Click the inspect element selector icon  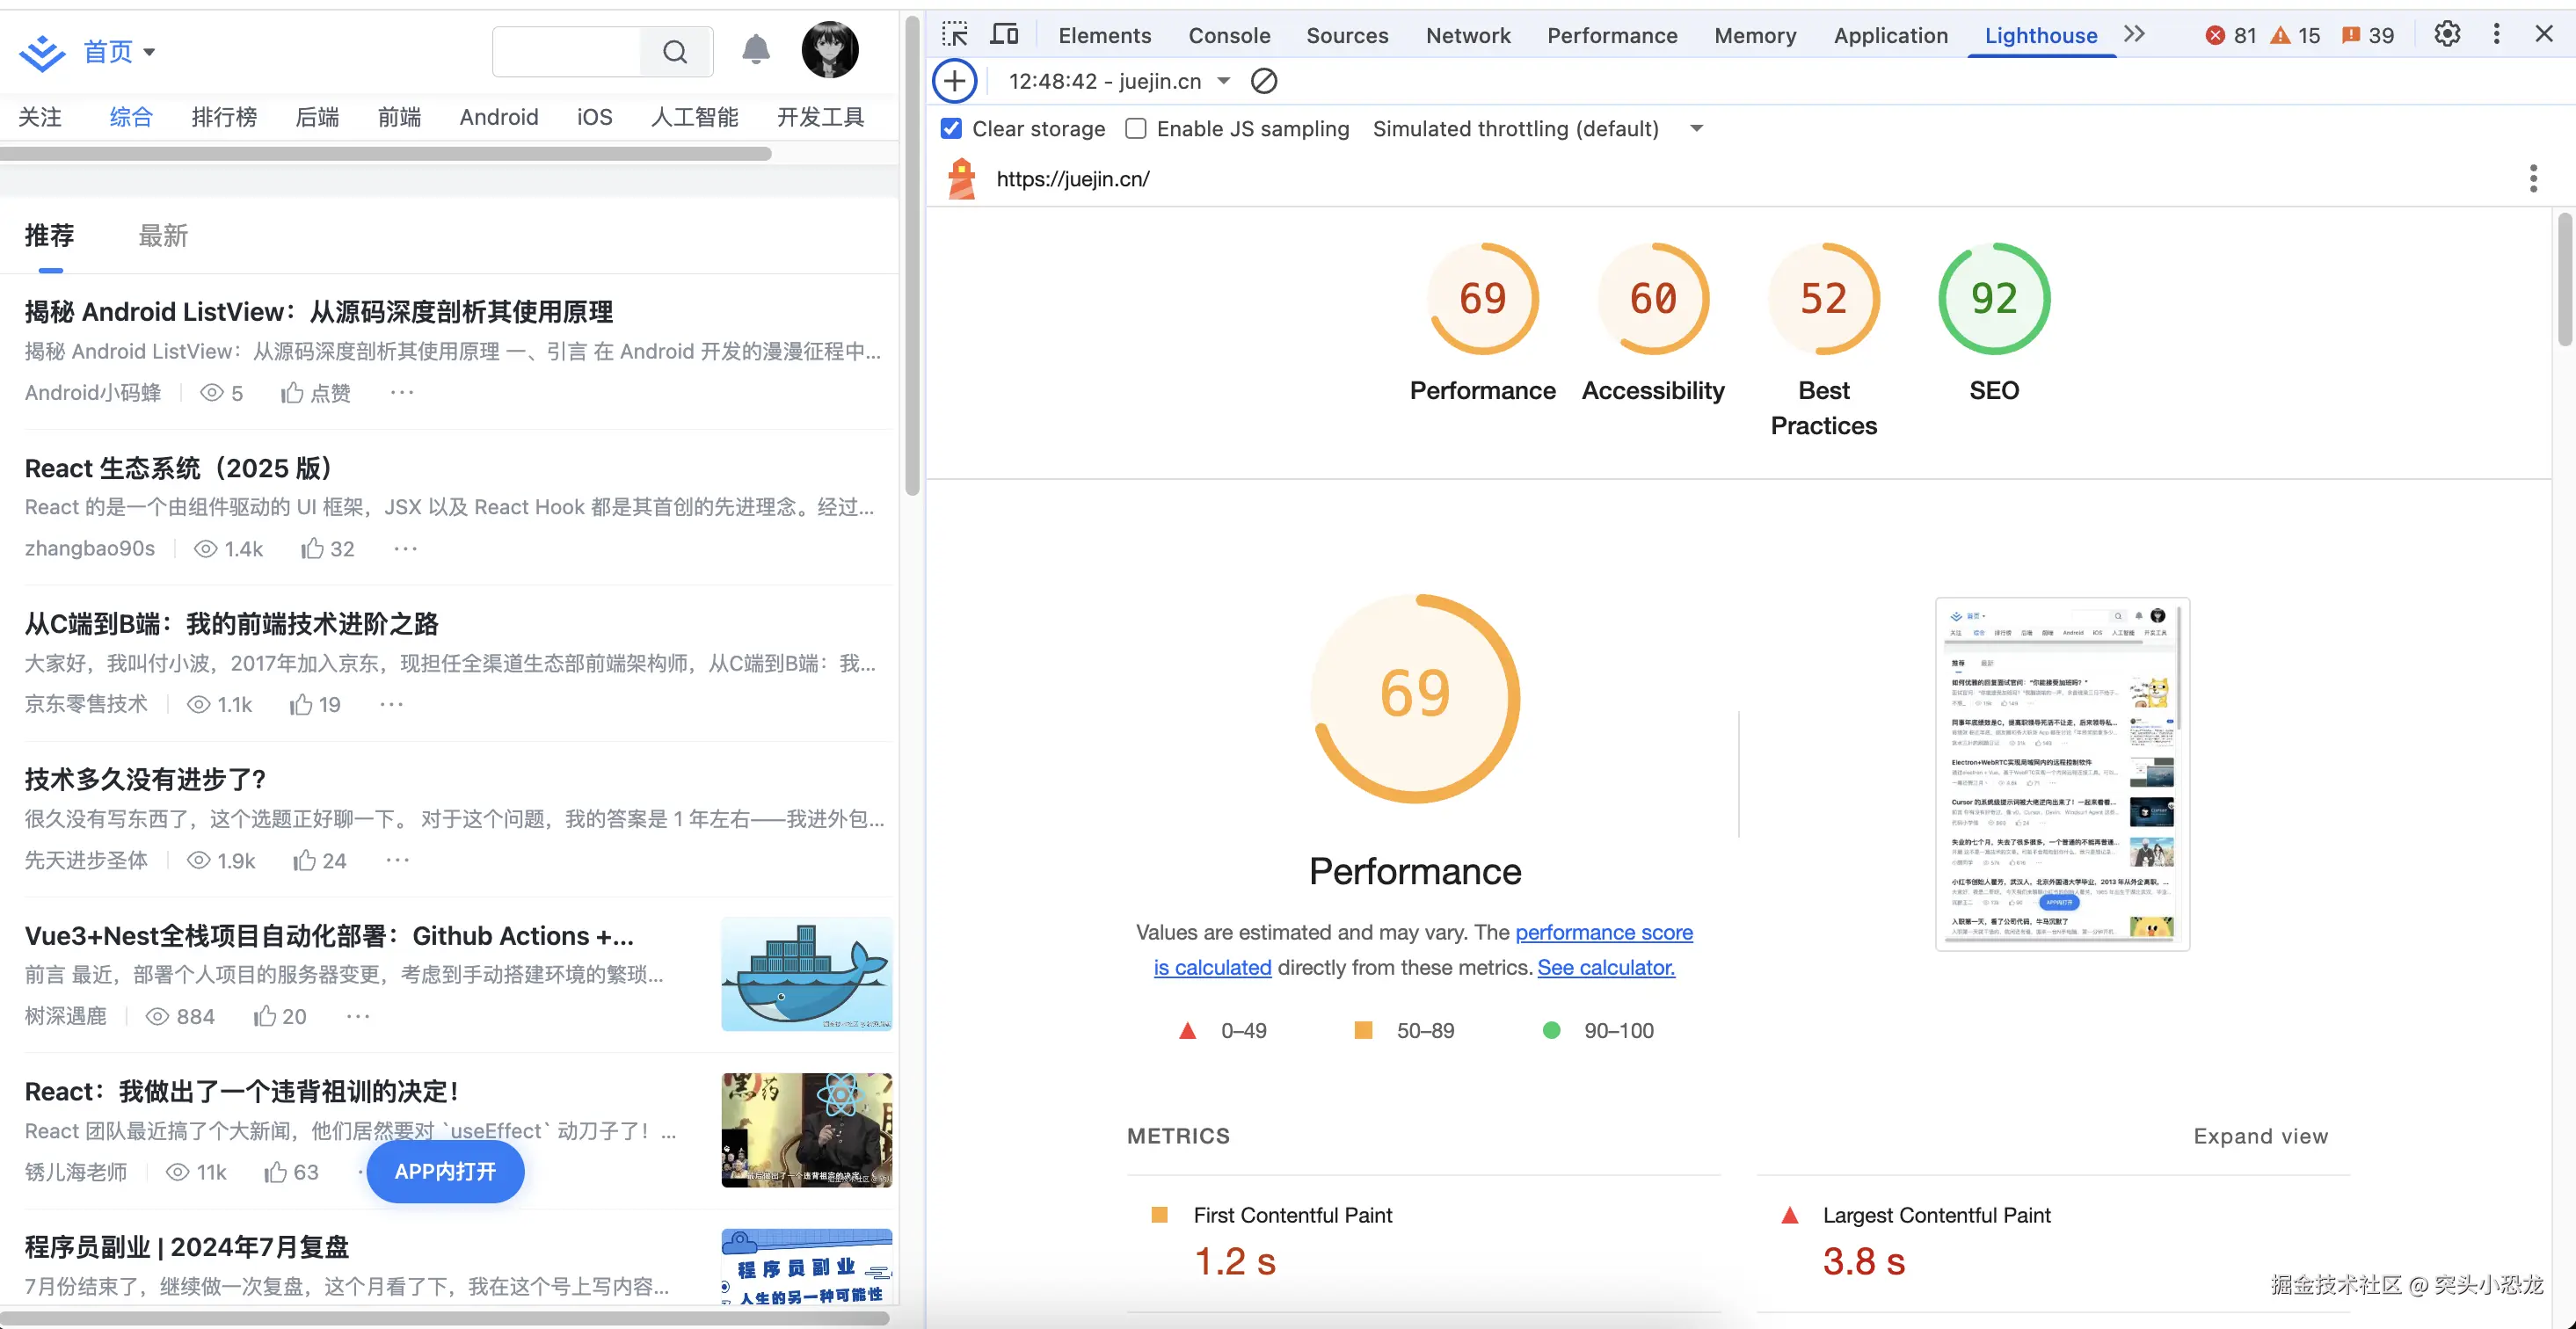tap(955, 35)
